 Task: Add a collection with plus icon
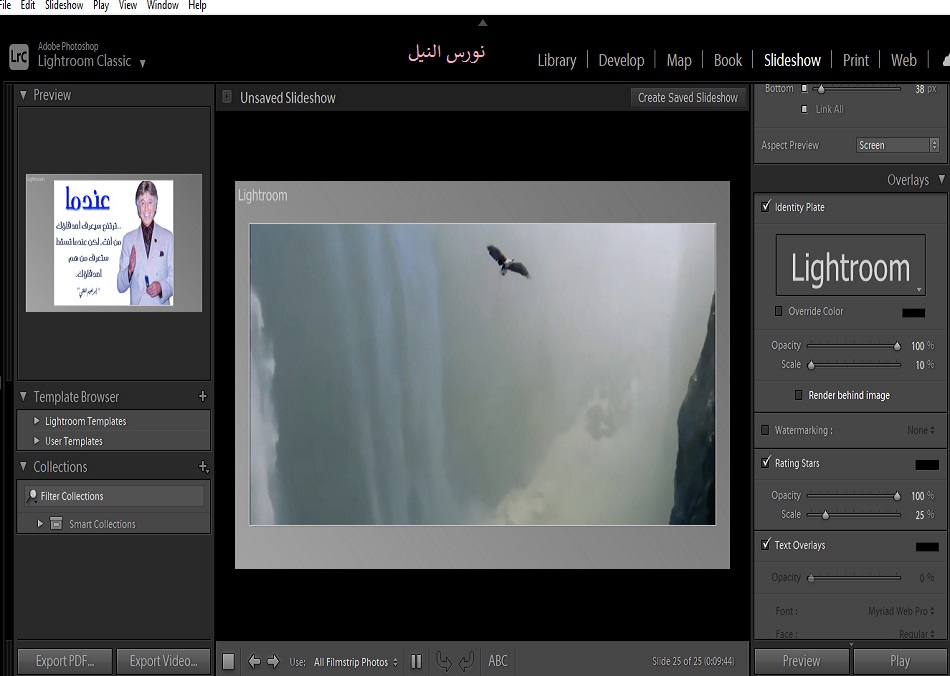click(x=203, y=467)
